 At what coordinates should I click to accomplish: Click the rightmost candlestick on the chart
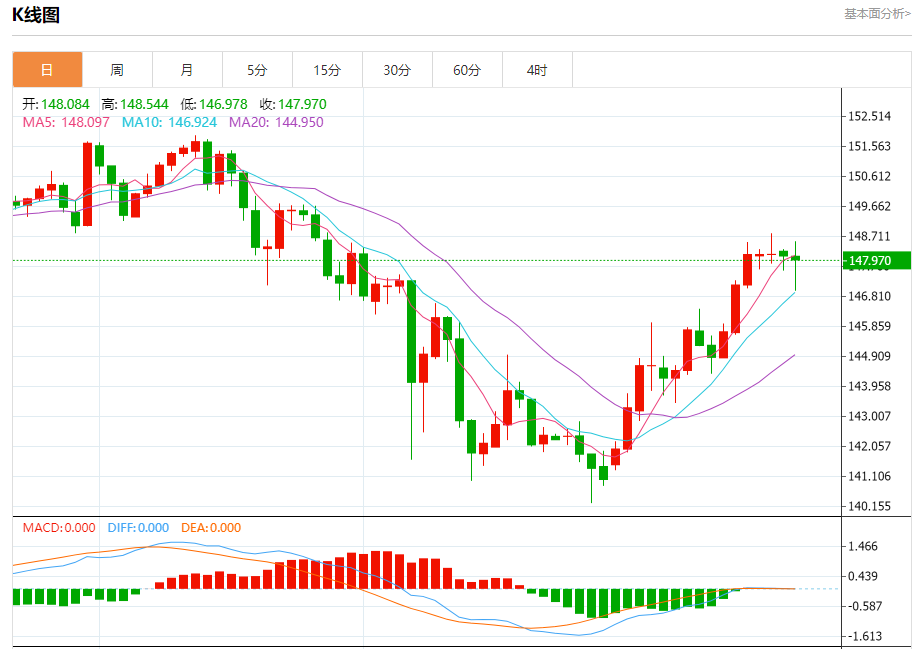[796, 258]
